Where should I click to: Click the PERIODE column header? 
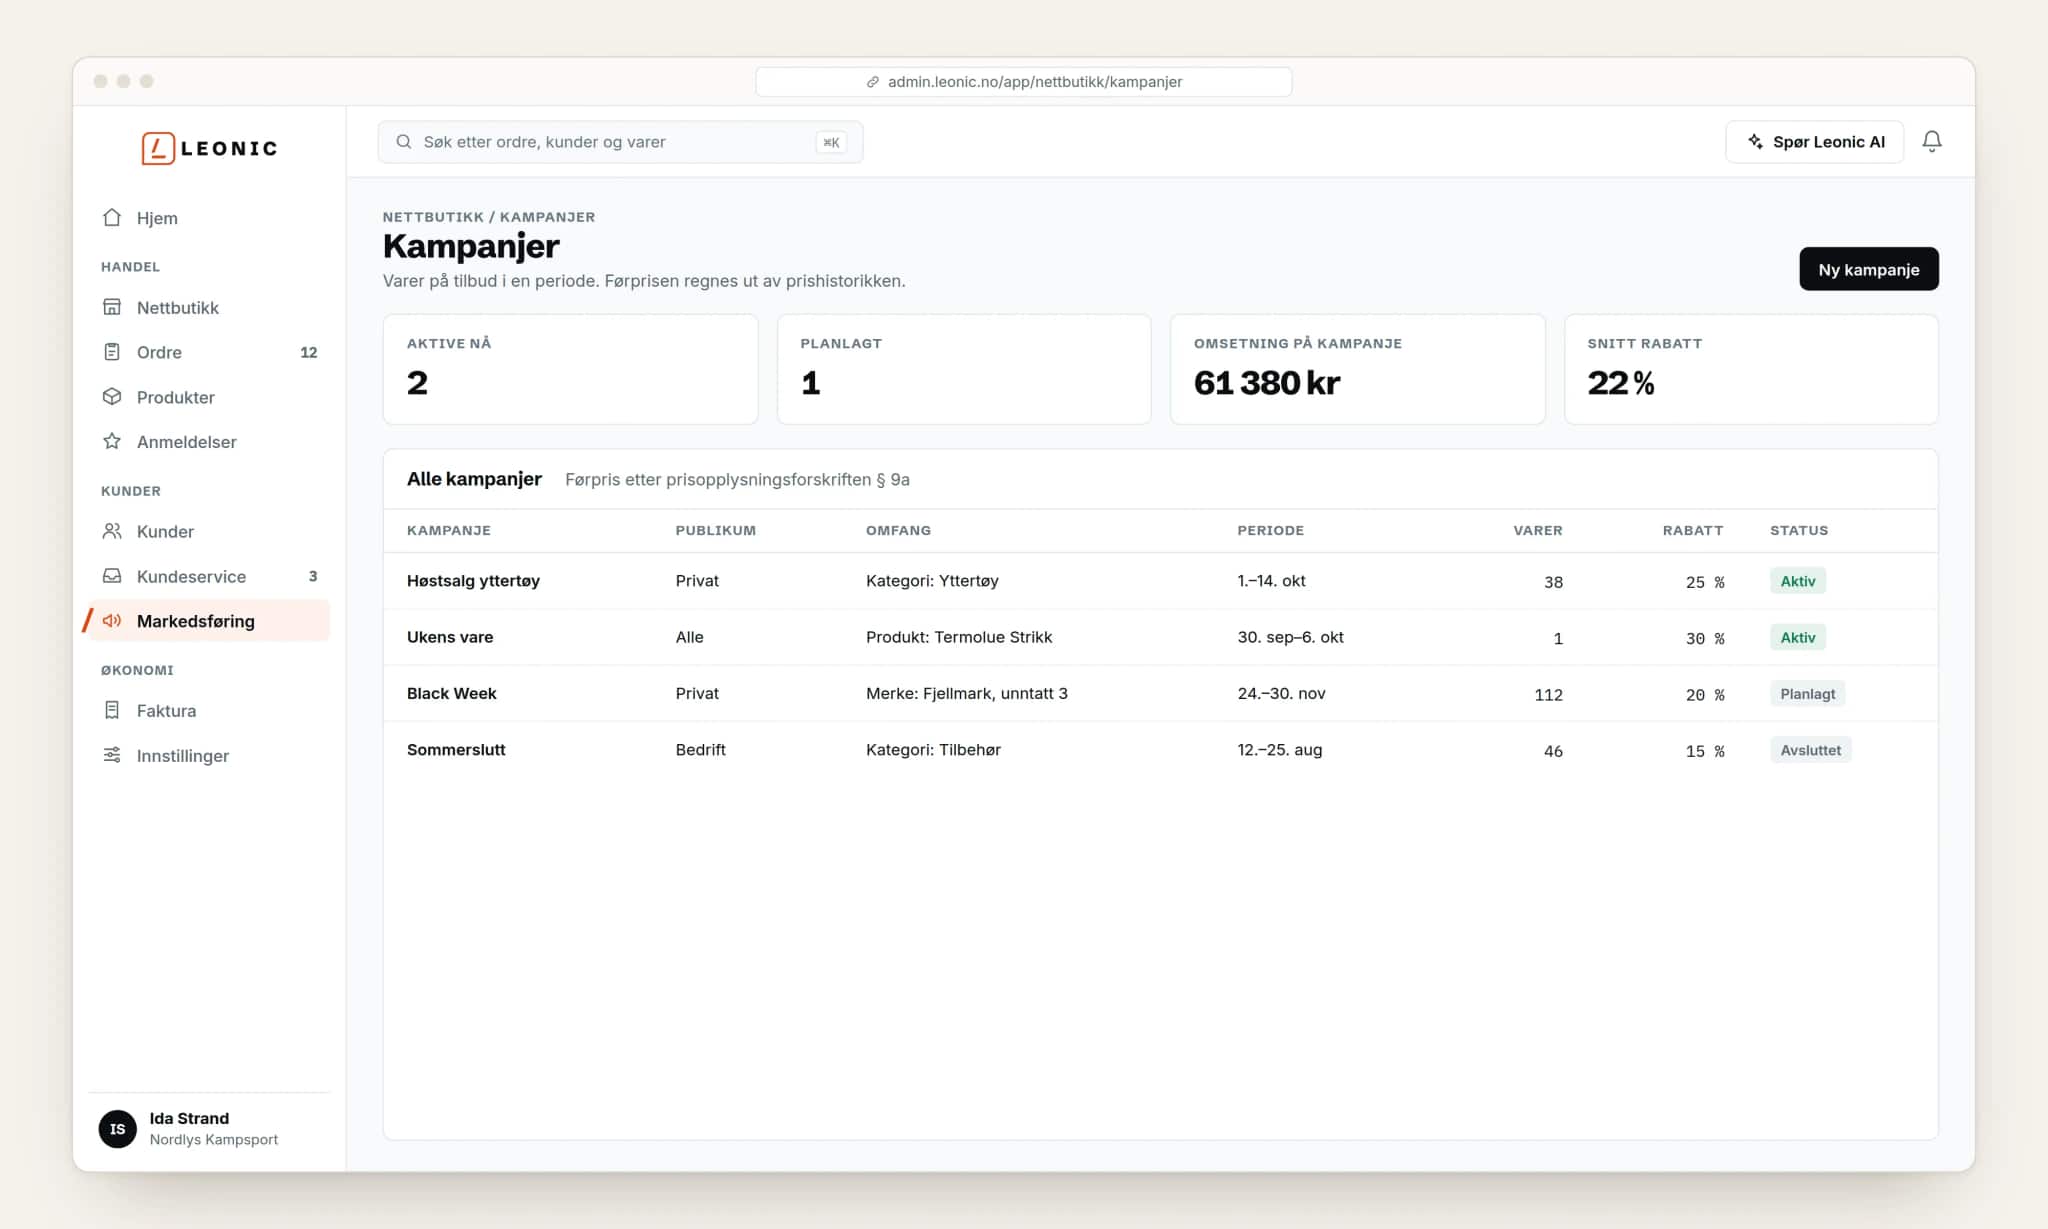coord(1270,530)
